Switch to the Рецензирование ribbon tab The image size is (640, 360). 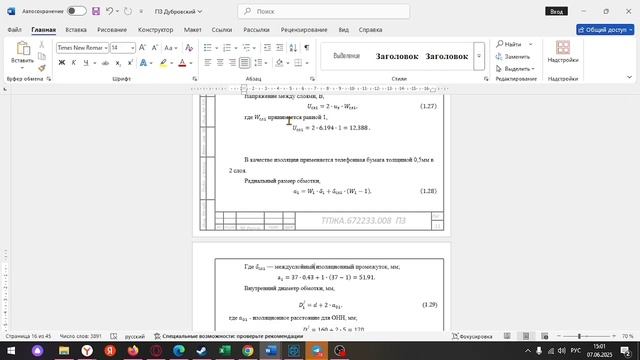point(304,30)
